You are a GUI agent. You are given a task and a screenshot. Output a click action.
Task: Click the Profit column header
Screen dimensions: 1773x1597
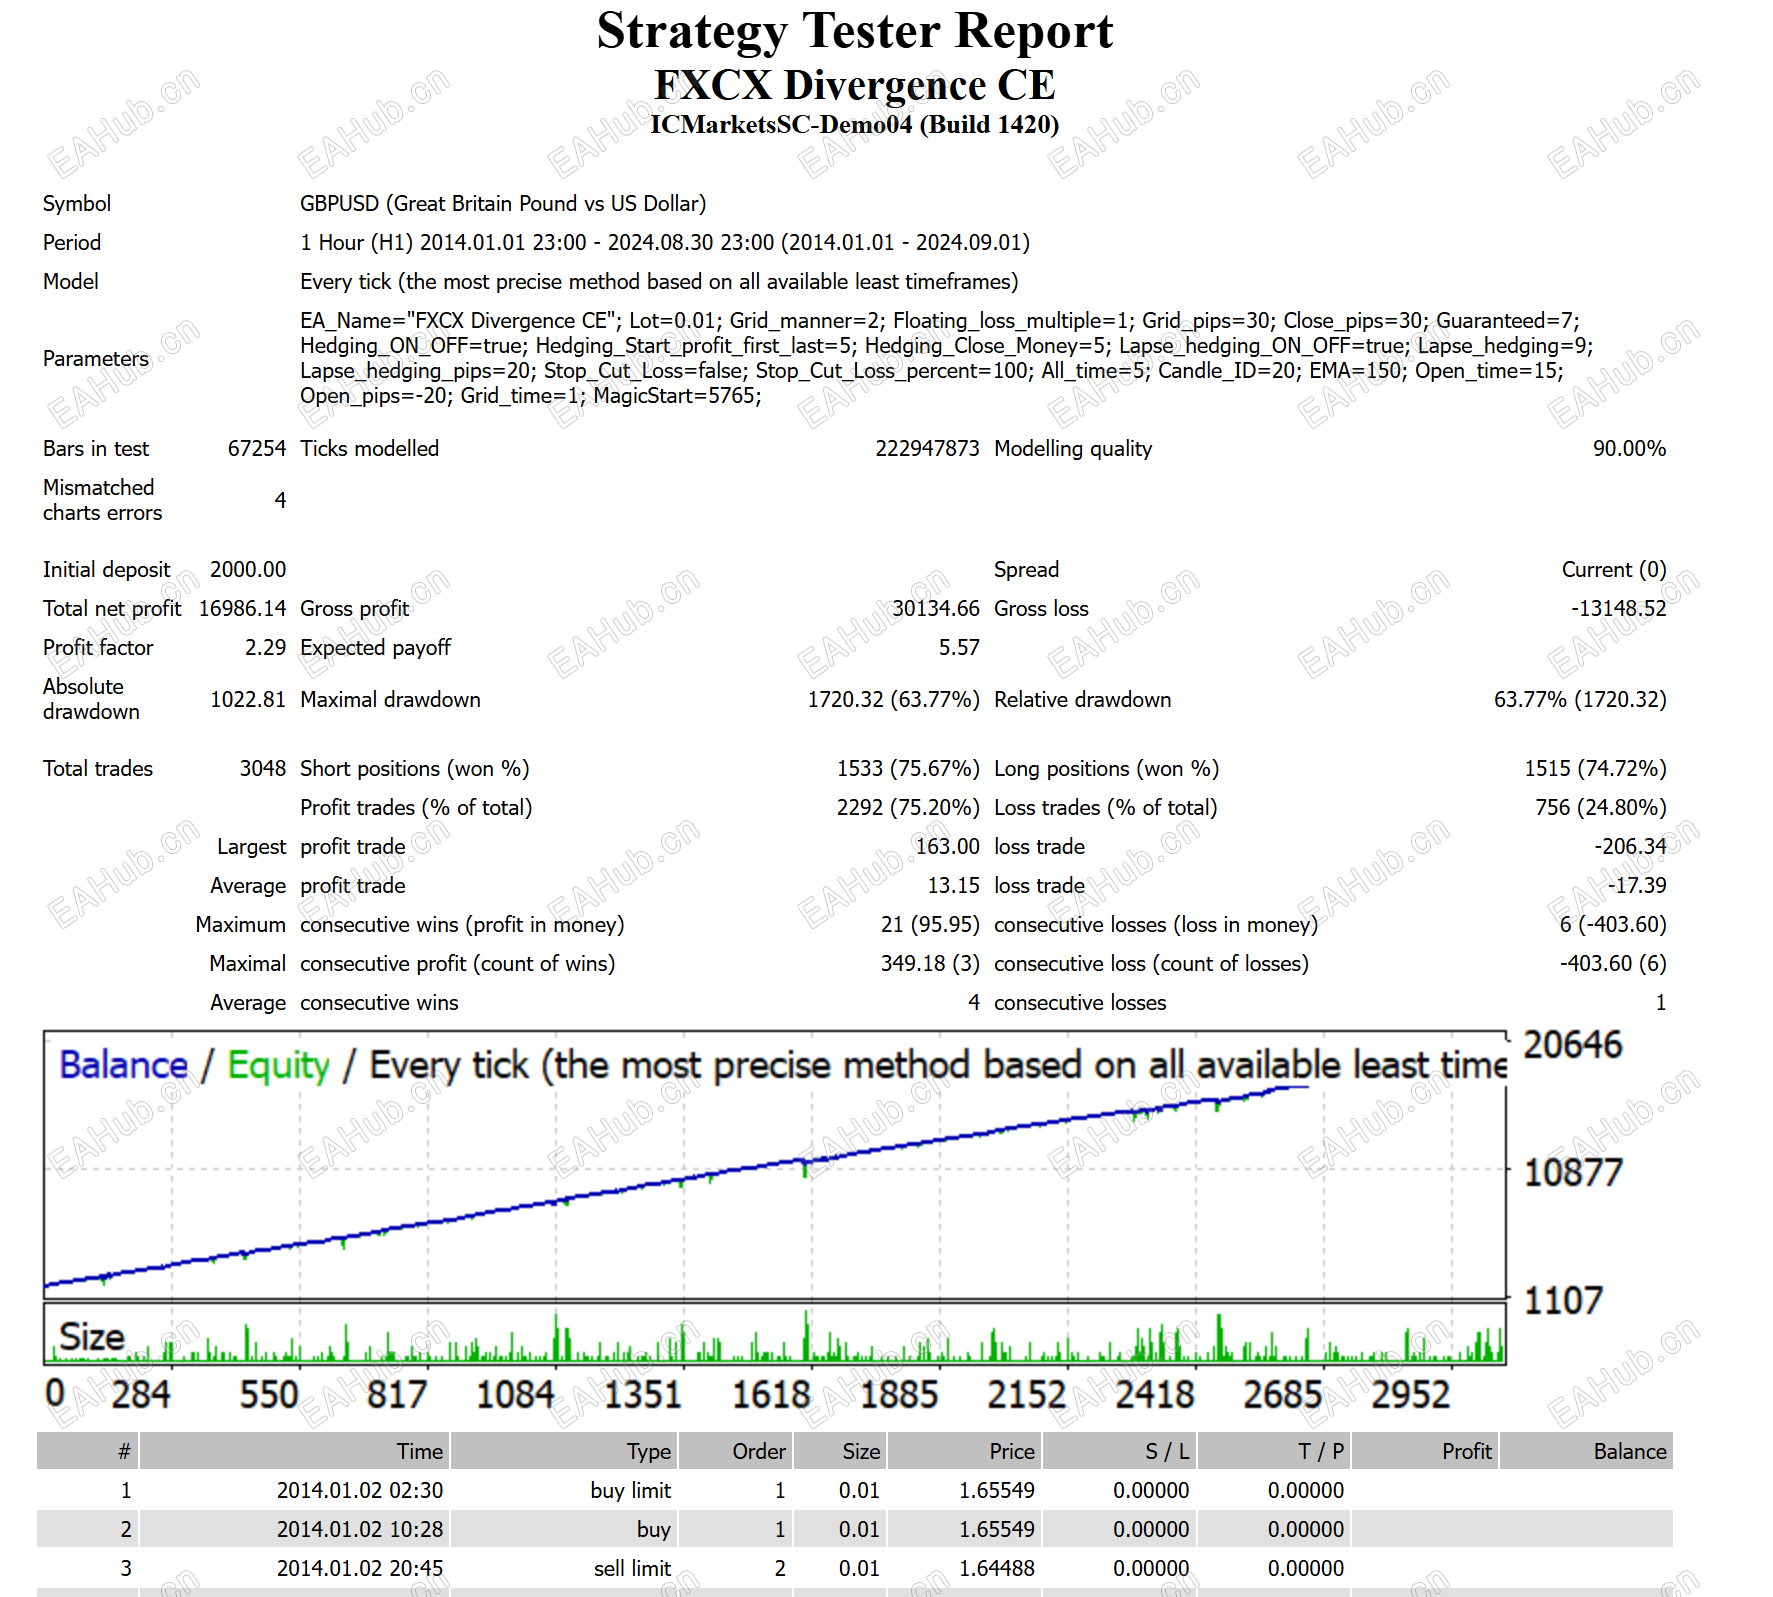pyautogui.click(x=1425, y=1451)
